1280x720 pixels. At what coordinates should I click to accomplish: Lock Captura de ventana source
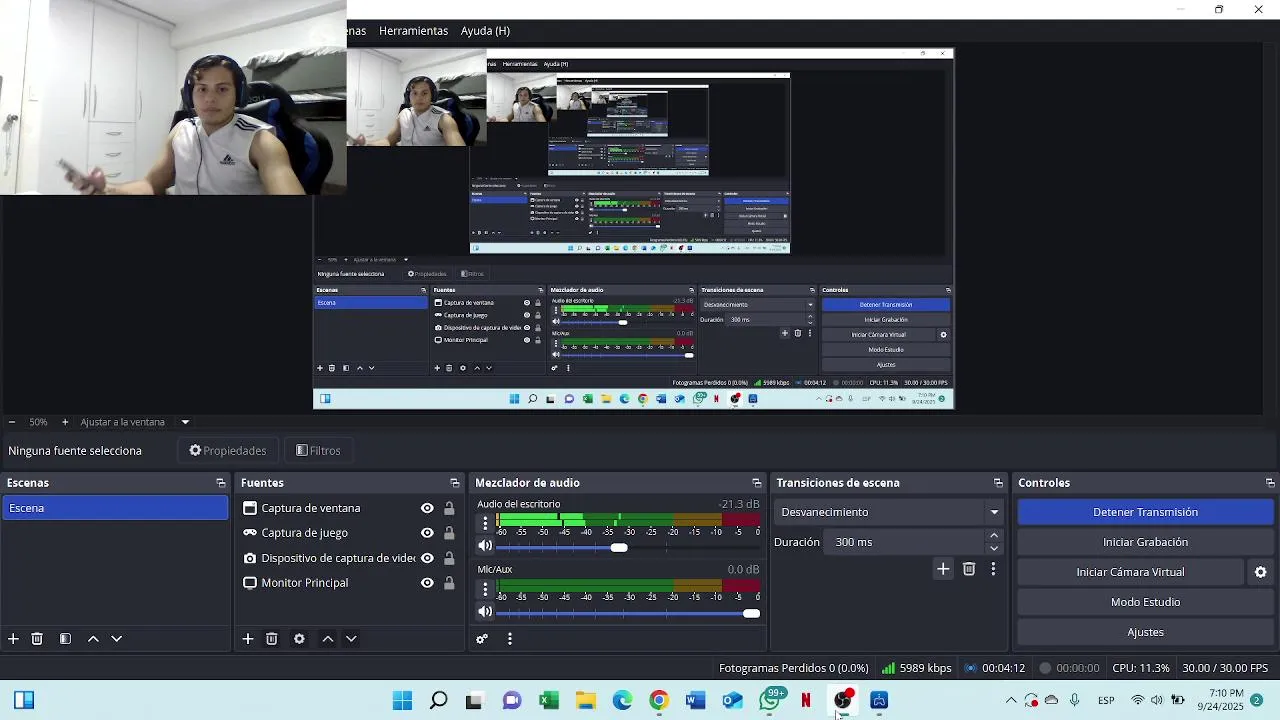coord(449,508)
